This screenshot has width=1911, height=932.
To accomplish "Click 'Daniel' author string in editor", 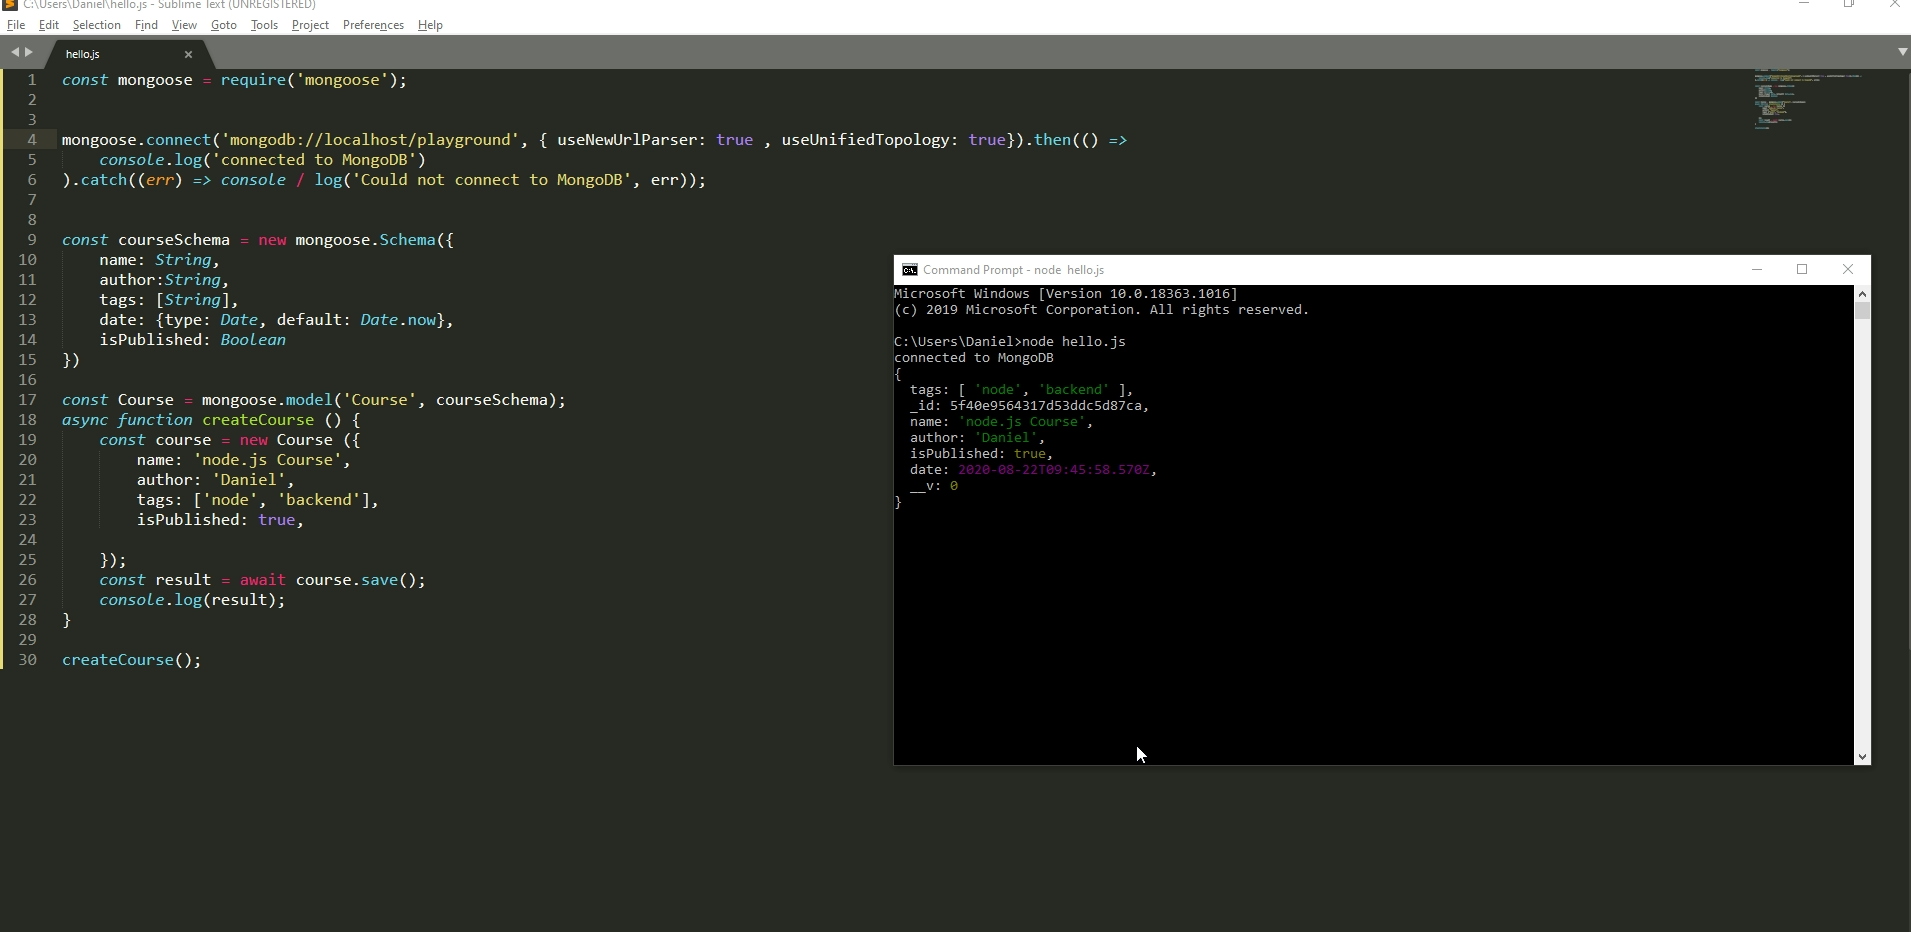I will pyautogui.click(x=248, y=480).
